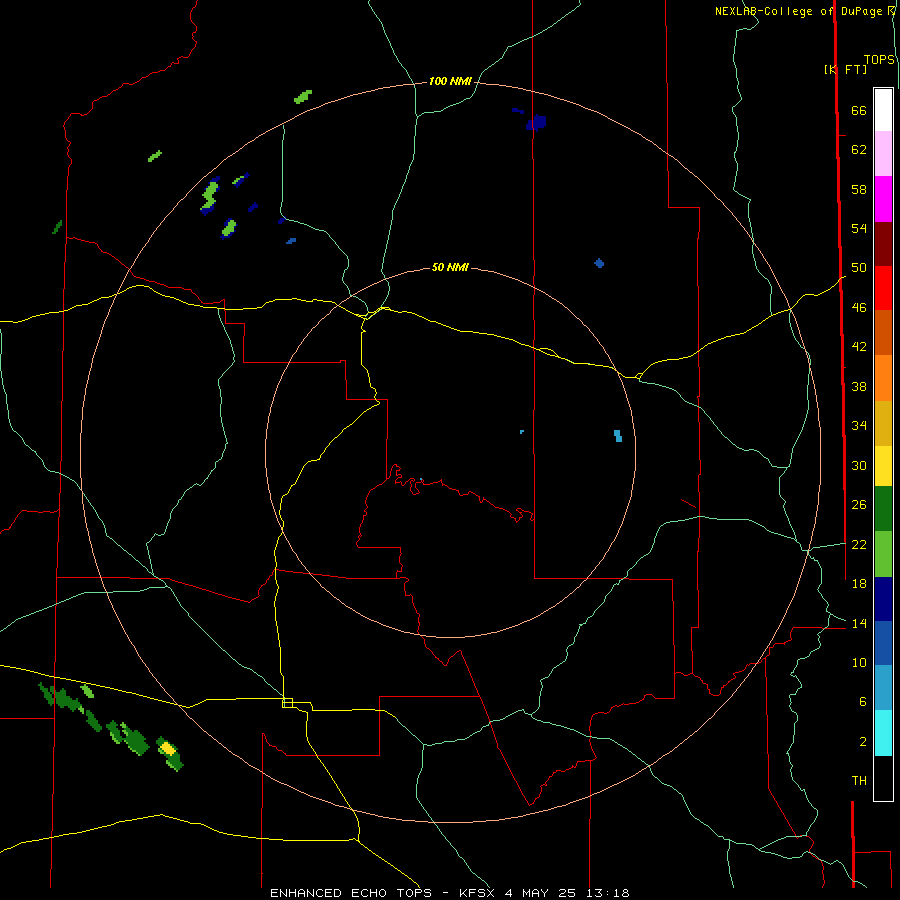
Task: Select the legend value 46
Action: pos(859,308)
